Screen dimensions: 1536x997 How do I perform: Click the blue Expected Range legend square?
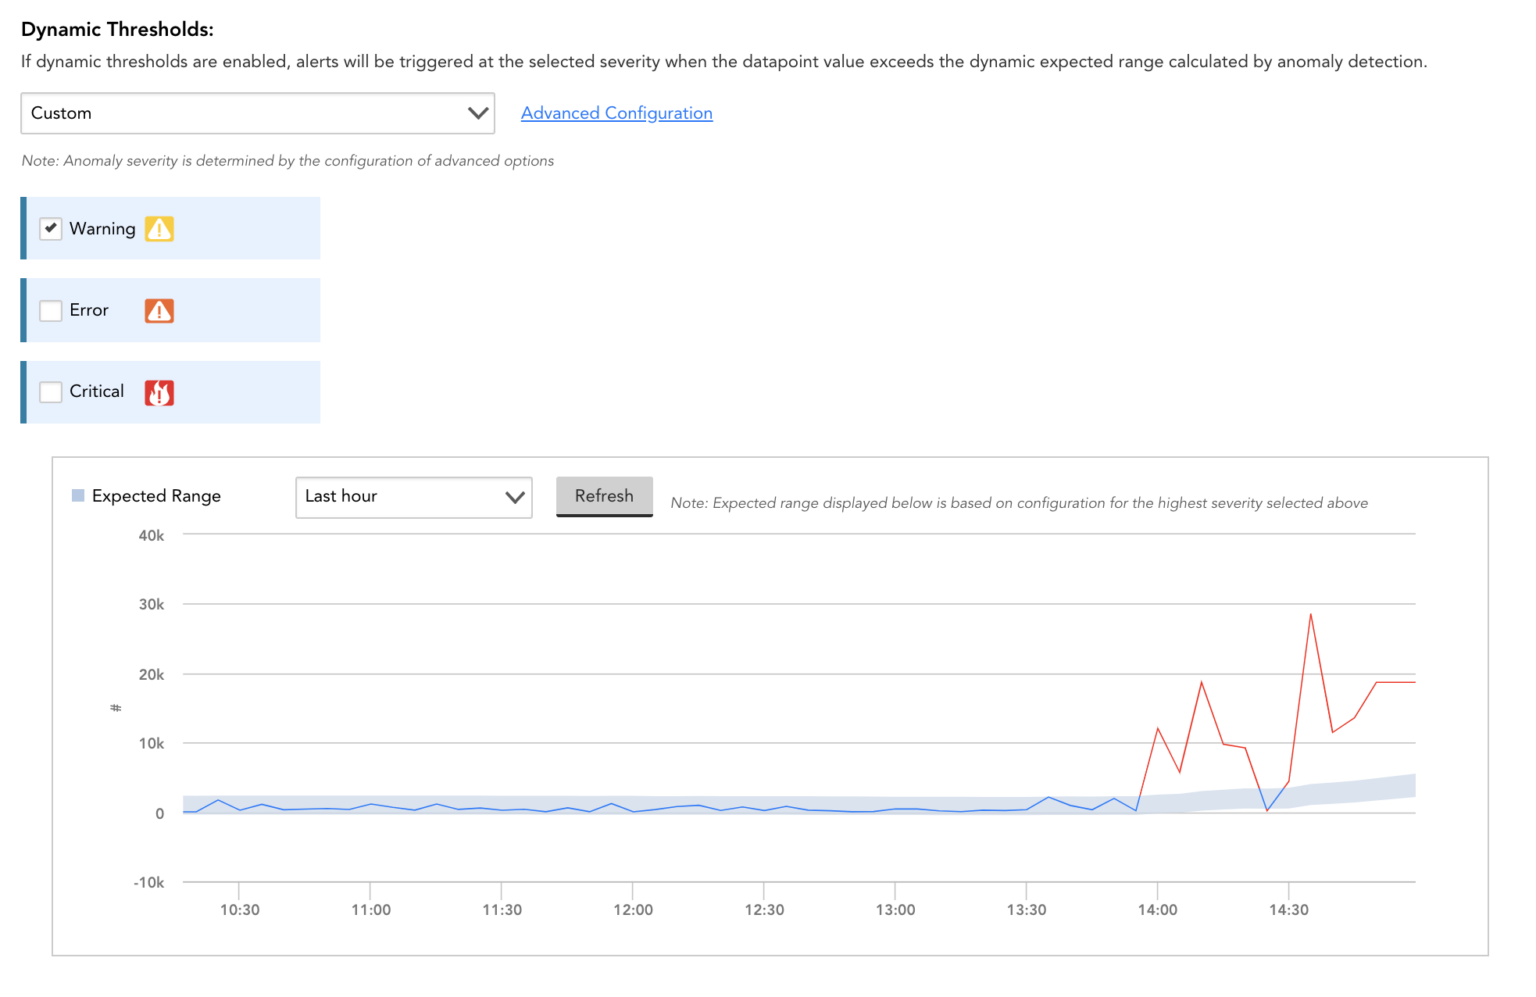77,494
